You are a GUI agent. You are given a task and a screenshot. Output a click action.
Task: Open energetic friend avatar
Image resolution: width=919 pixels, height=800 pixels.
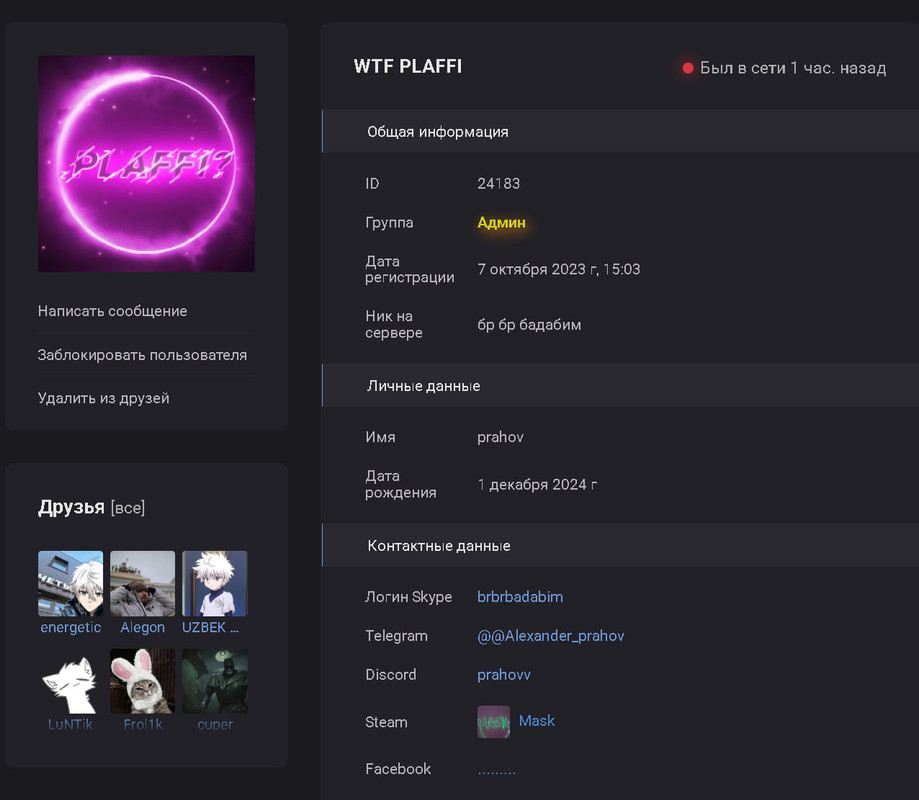coord(70,583)
